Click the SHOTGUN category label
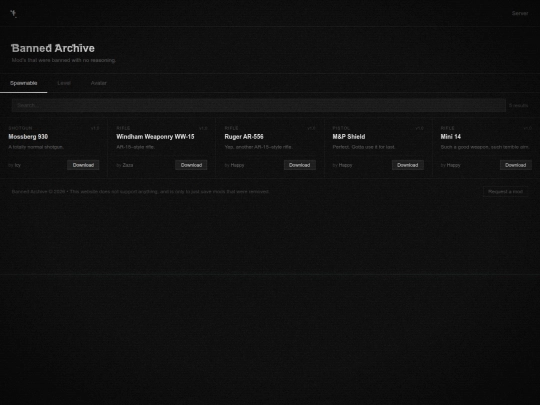 click(x=20, y=128)
